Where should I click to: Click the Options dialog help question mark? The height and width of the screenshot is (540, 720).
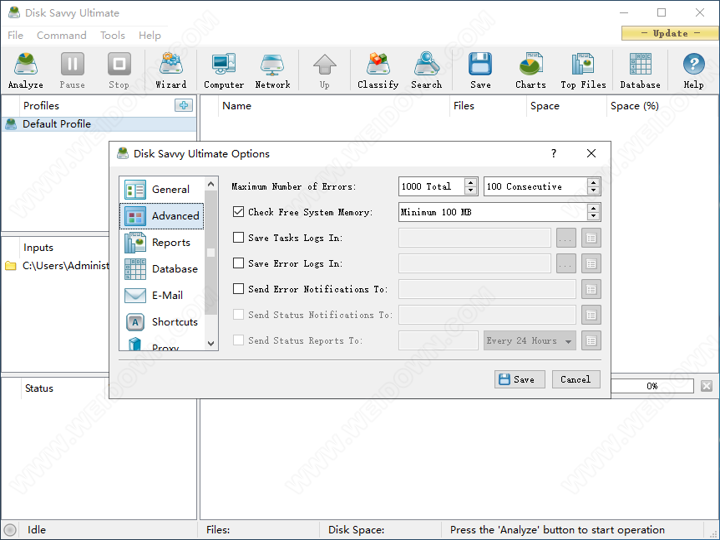(554, 153)
